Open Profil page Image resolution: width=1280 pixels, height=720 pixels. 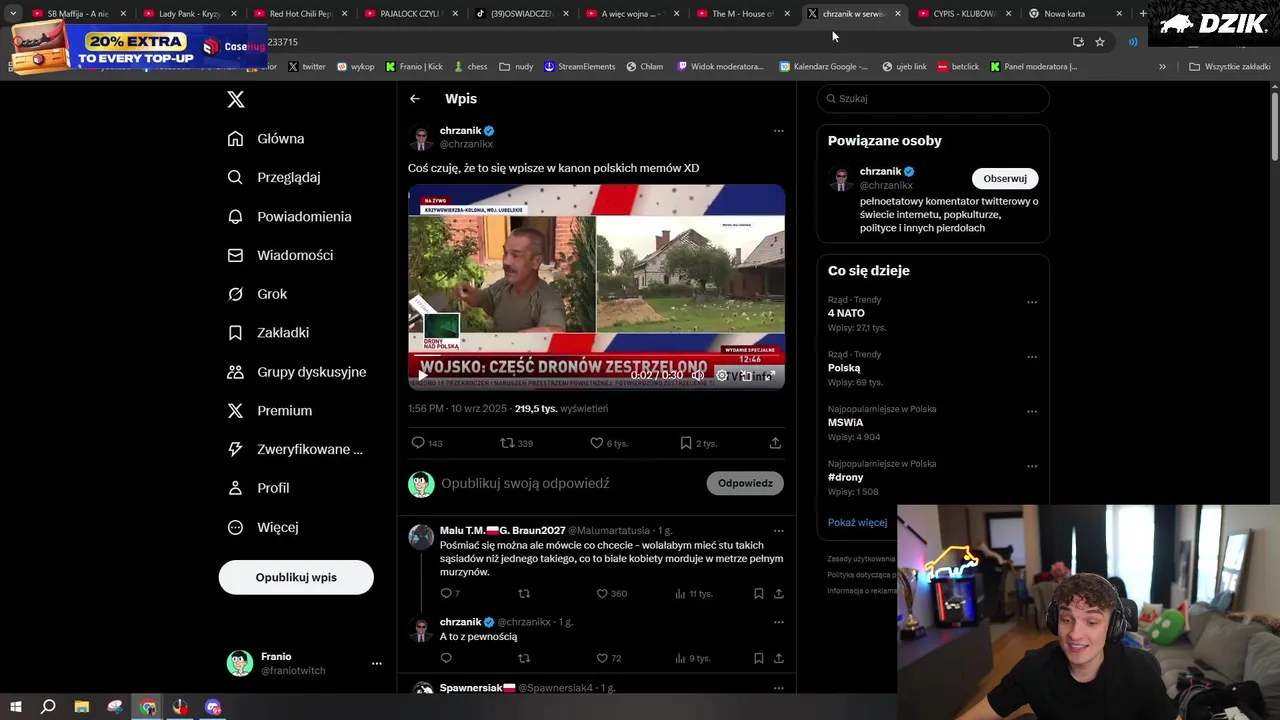coord(258,488)
